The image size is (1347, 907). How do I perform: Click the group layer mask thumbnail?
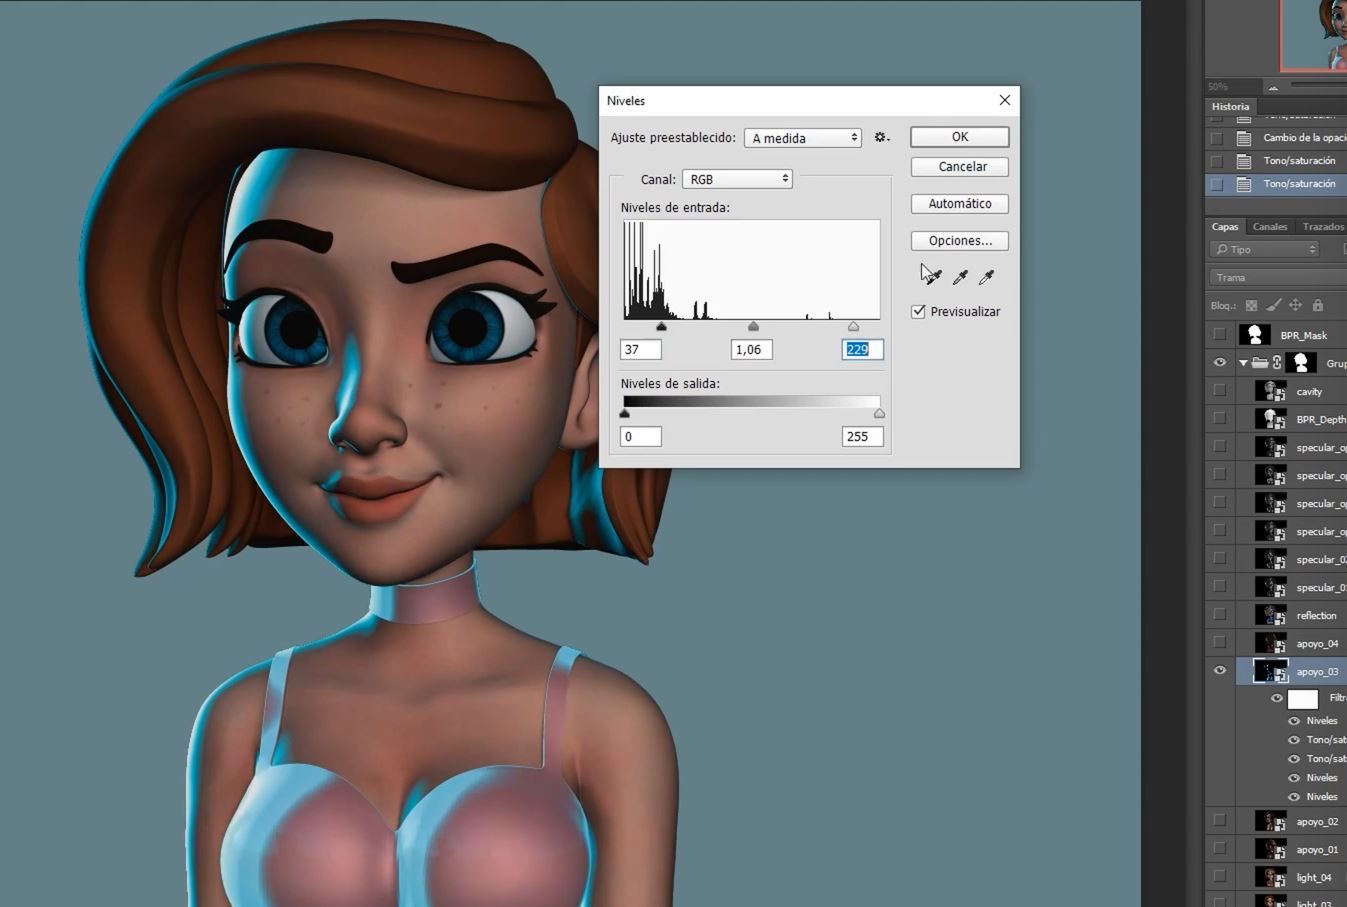1301,363
